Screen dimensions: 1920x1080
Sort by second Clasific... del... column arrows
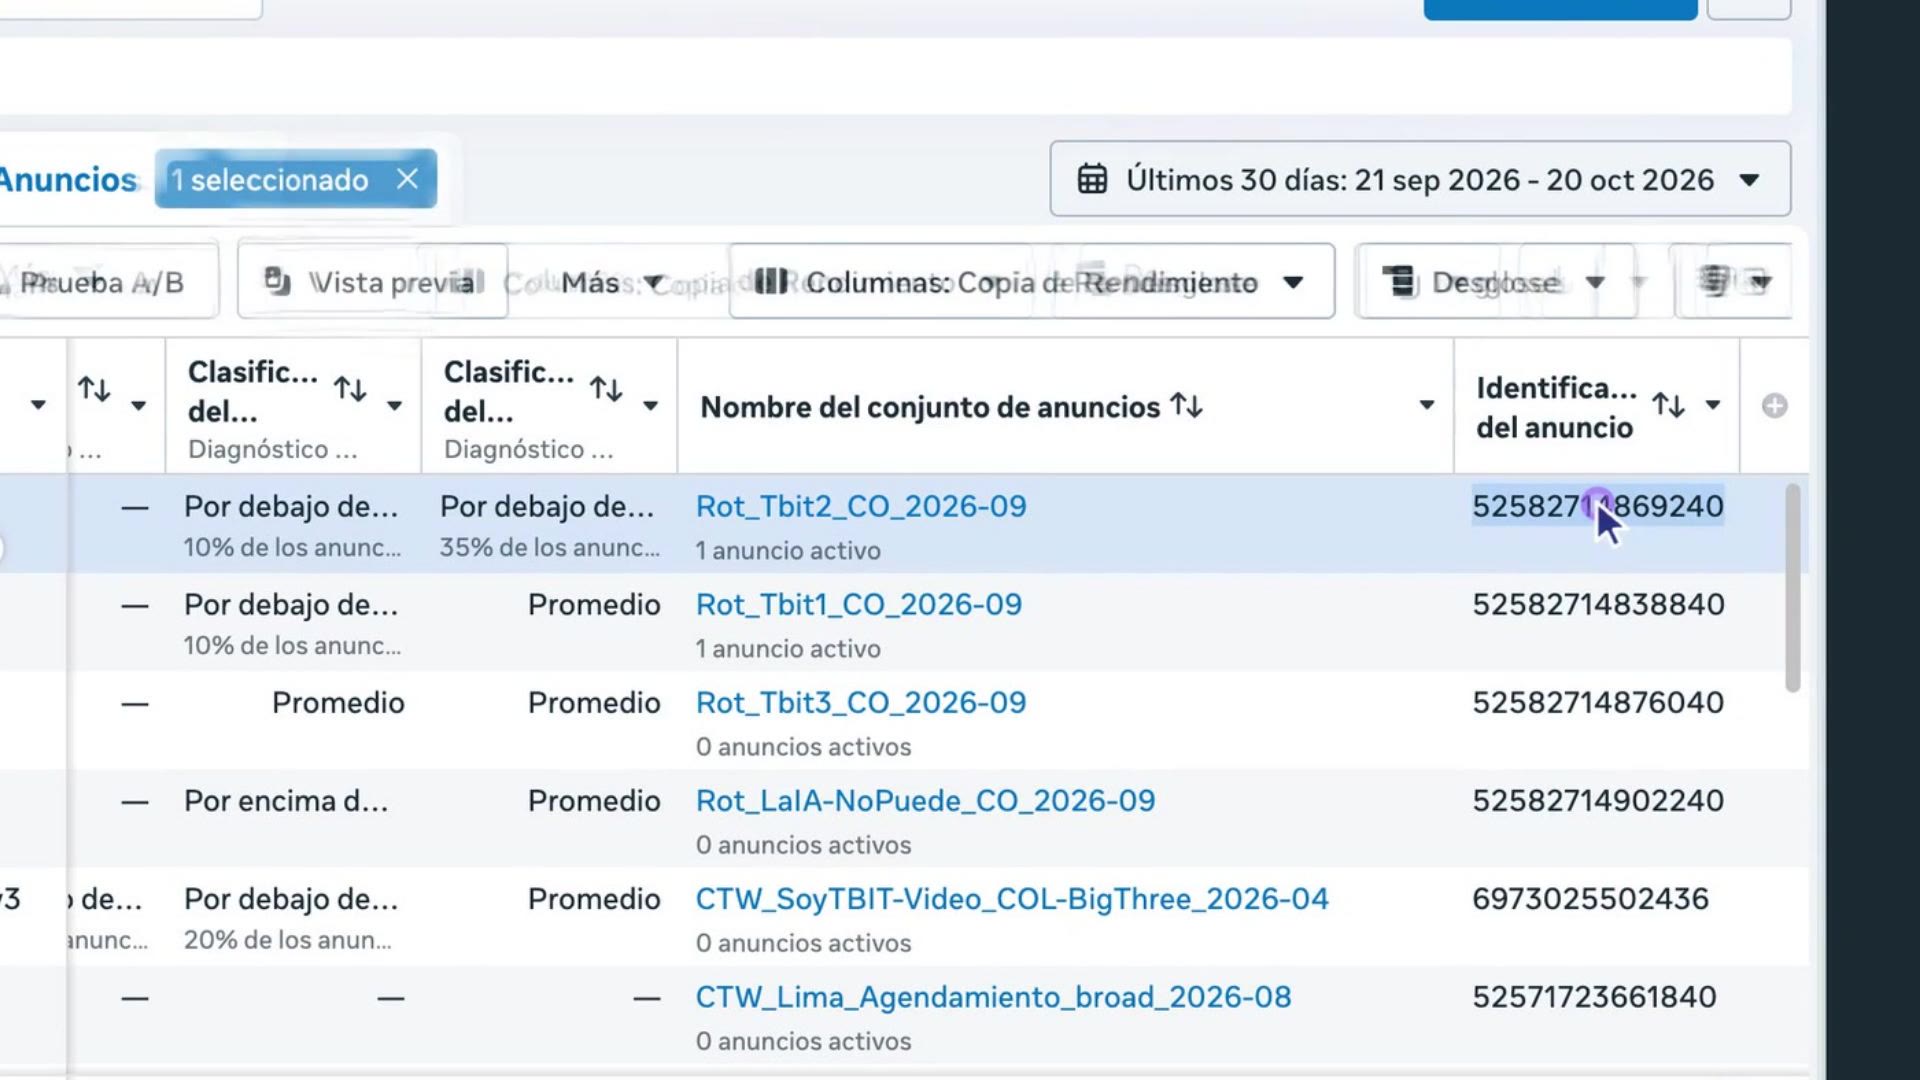[606, 389]
